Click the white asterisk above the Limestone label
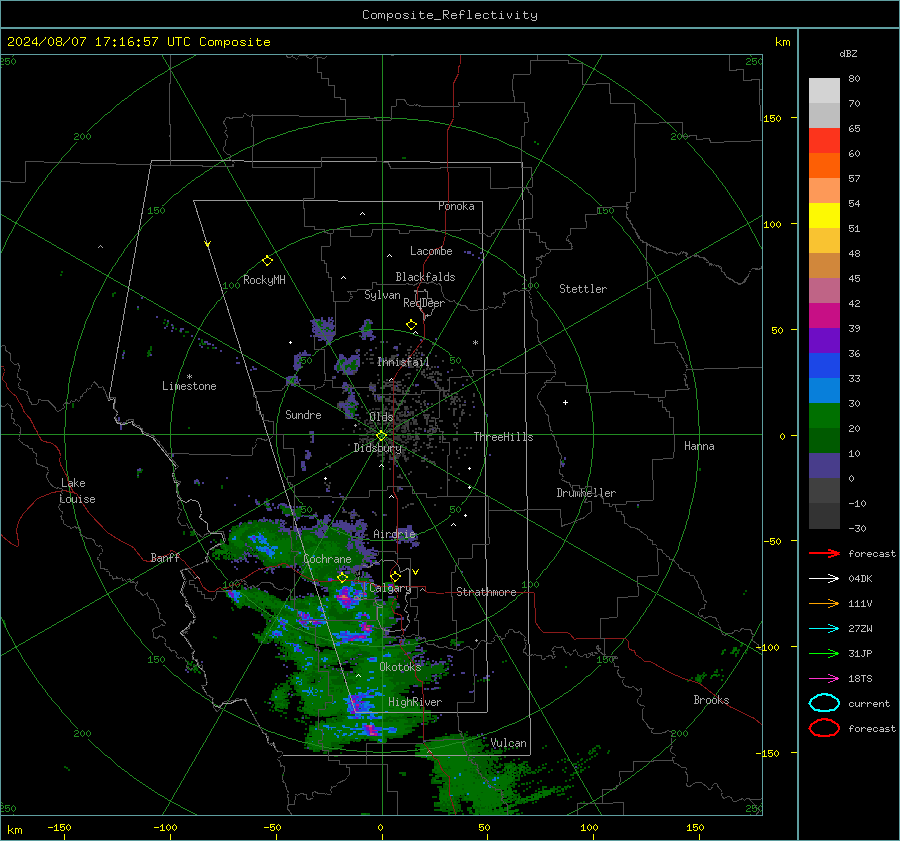 click(x=189, y=377)
